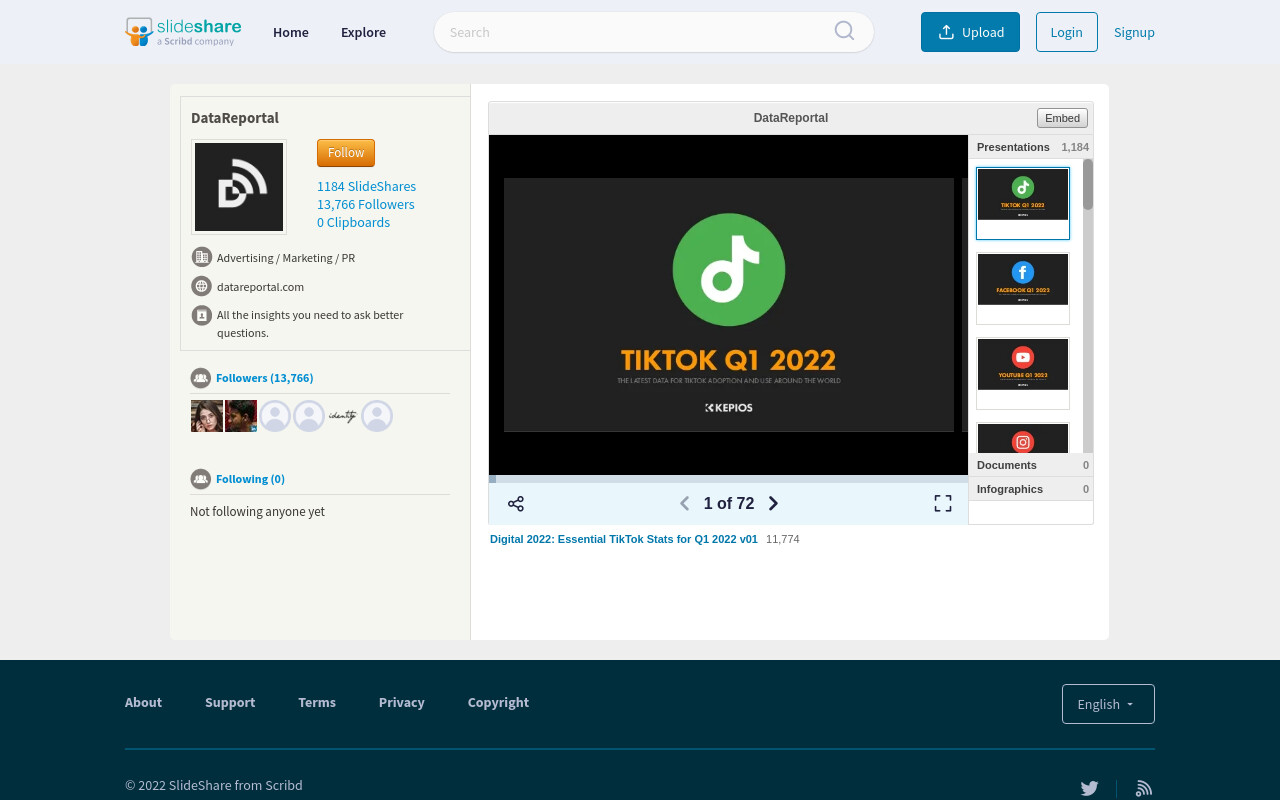Open the RSS feed icon
The height and width of the screenshot is (800, 1280).
tap(1144, 788)
